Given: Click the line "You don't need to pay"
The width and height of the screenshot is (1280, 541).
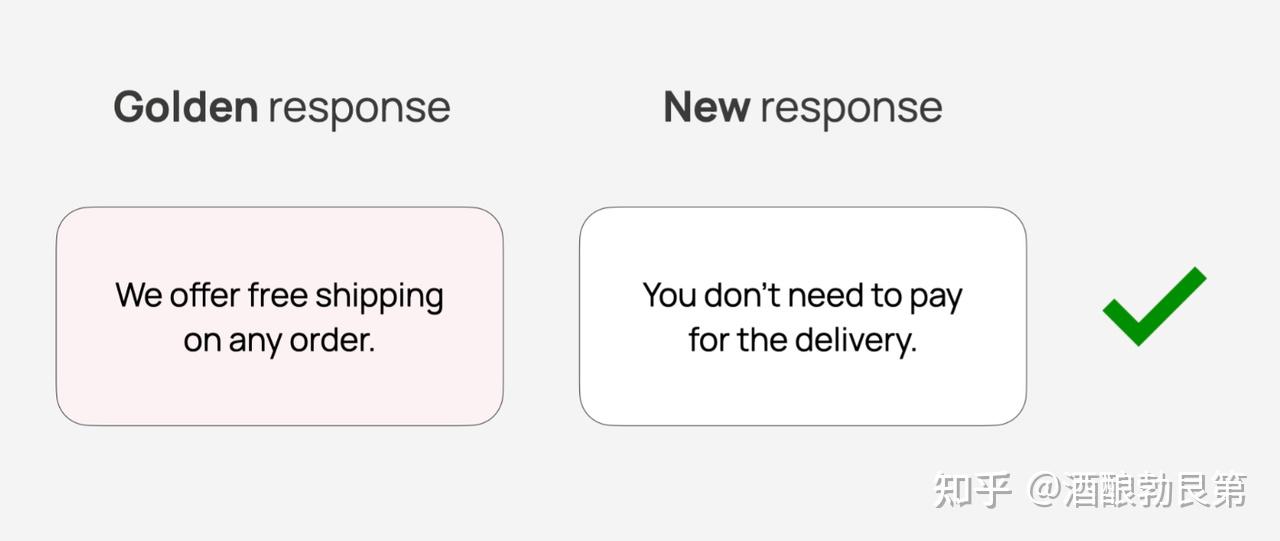Looking at the screenshot, I should pos(803,296).
